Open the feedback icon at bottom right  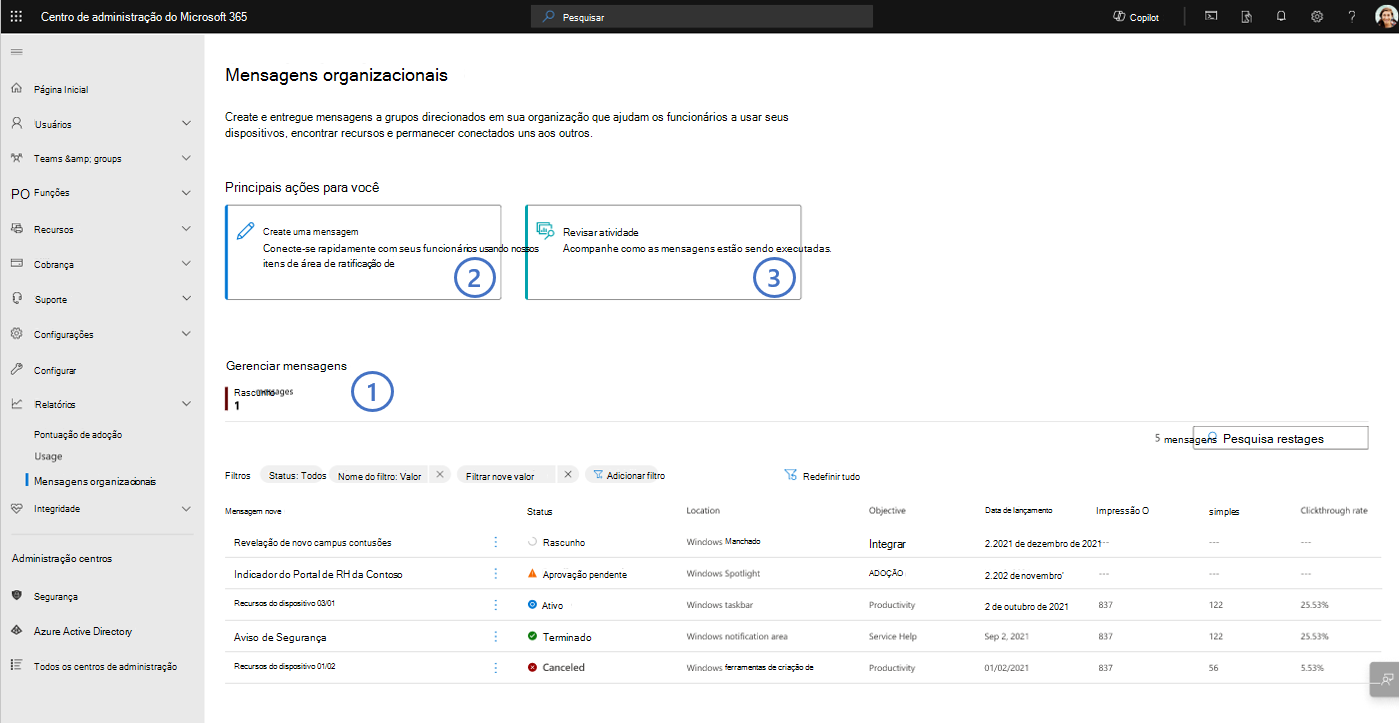click(1386, 678)
